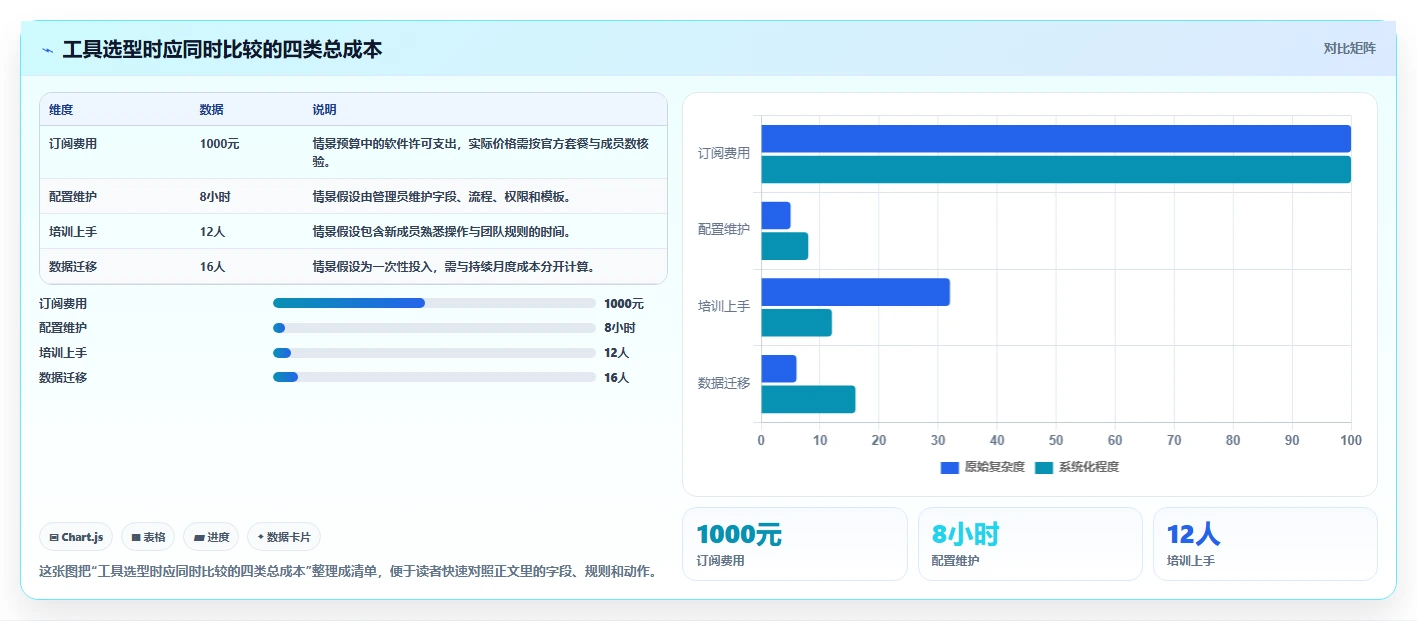Select the 进度 chip

[211, 537]
